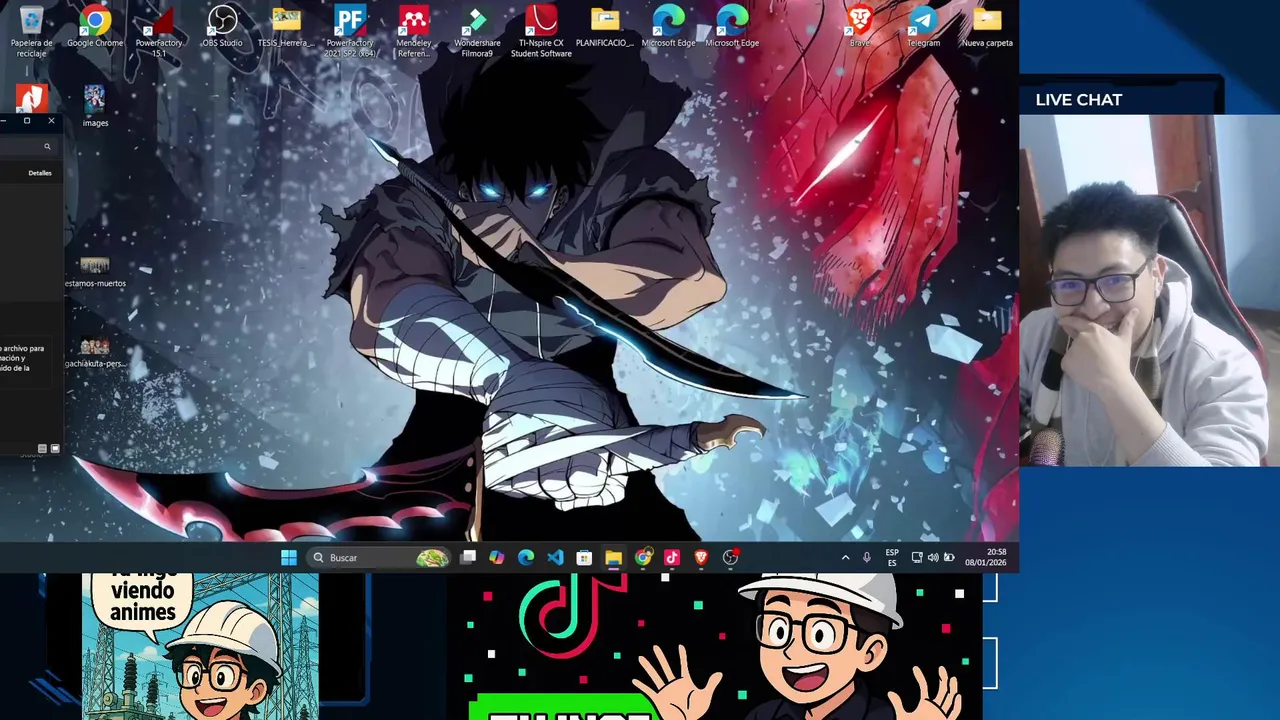Select the images desktop file

pos(95,106)
